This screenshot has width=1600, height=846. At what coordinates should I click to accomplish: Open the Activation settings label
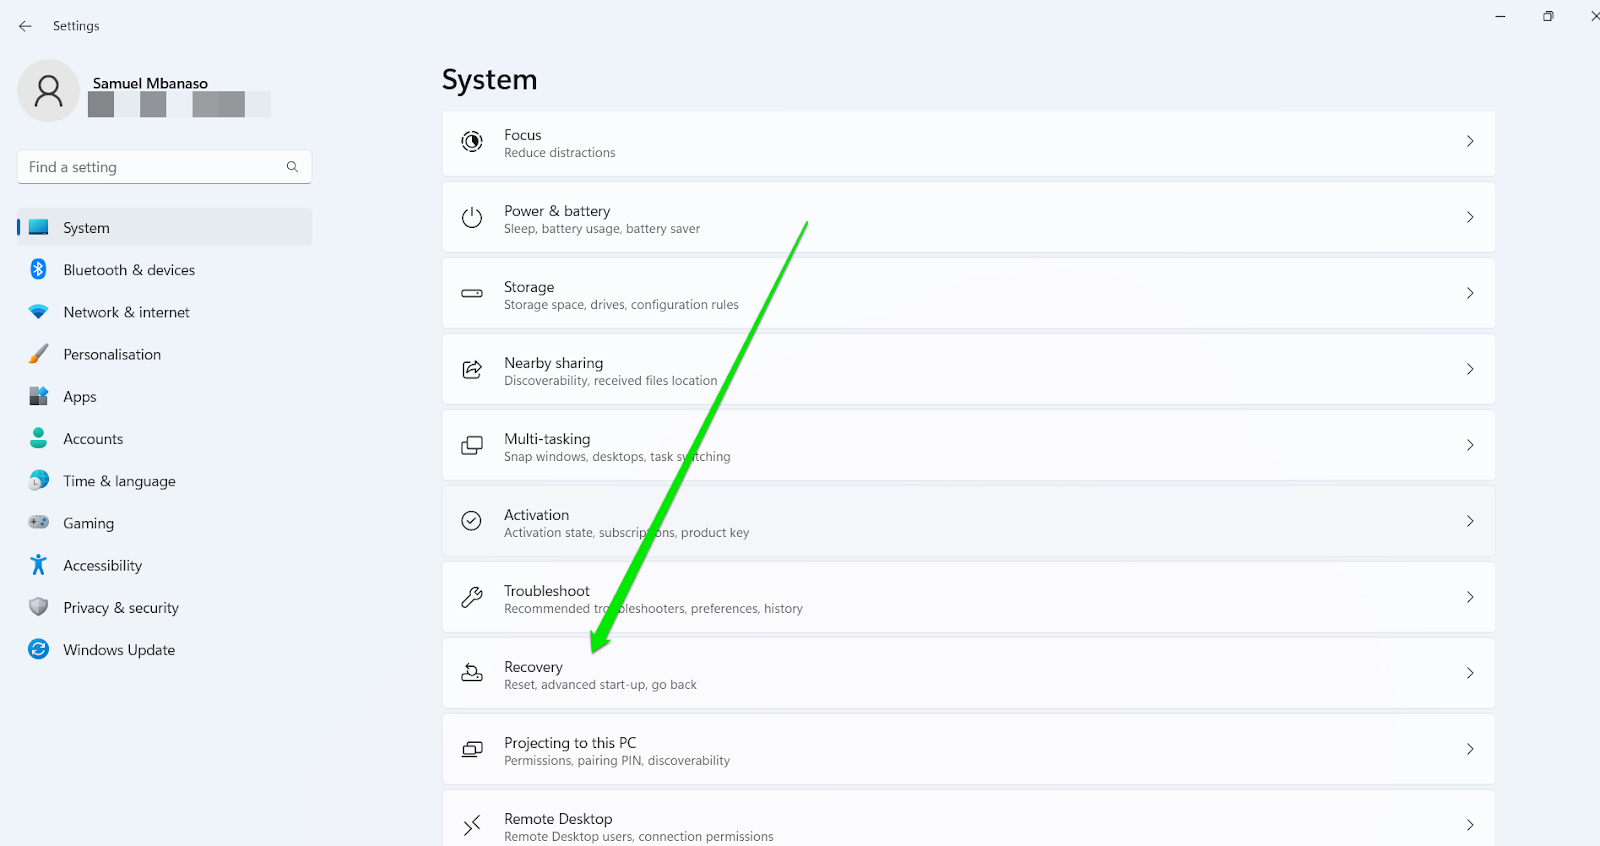[536, 515]
